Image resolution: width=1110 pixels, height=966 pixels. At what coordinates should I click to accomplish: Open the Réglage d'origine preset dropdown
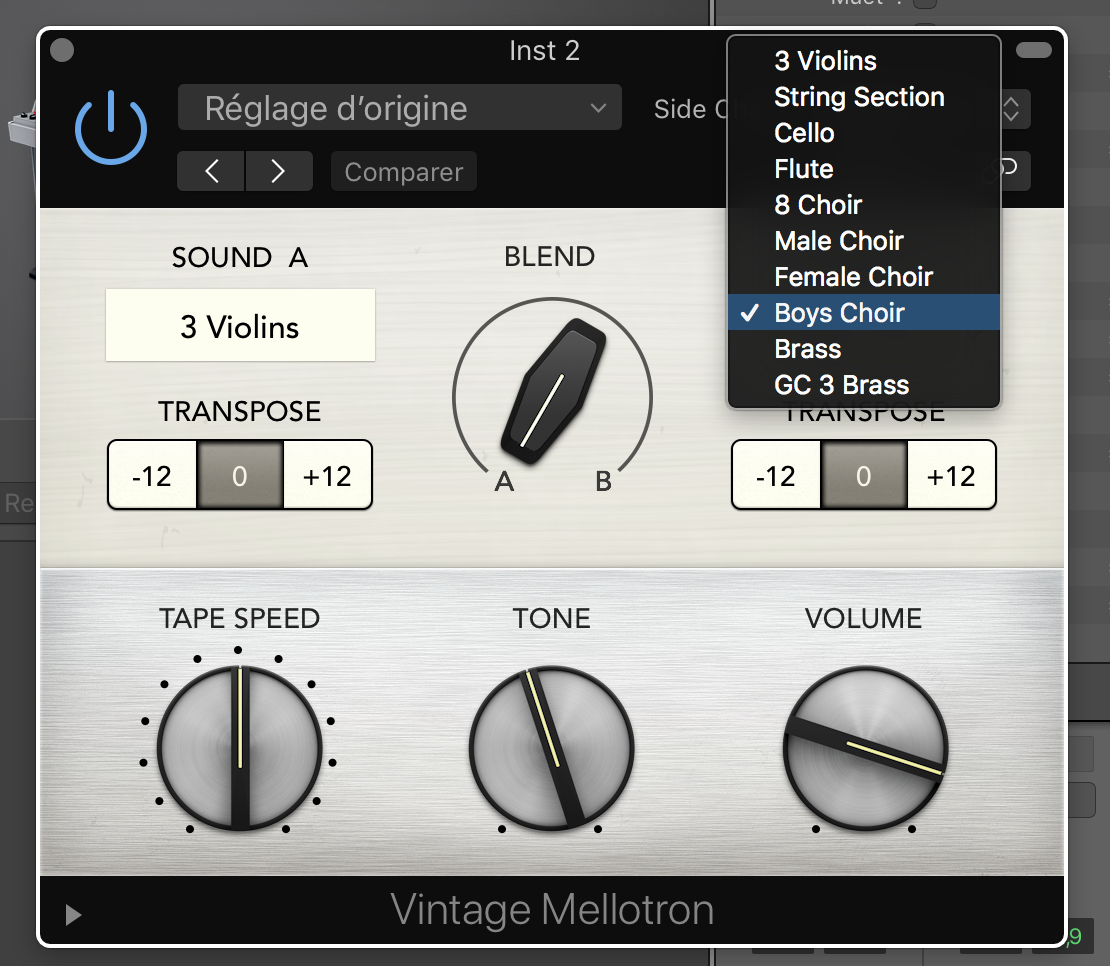399,108
